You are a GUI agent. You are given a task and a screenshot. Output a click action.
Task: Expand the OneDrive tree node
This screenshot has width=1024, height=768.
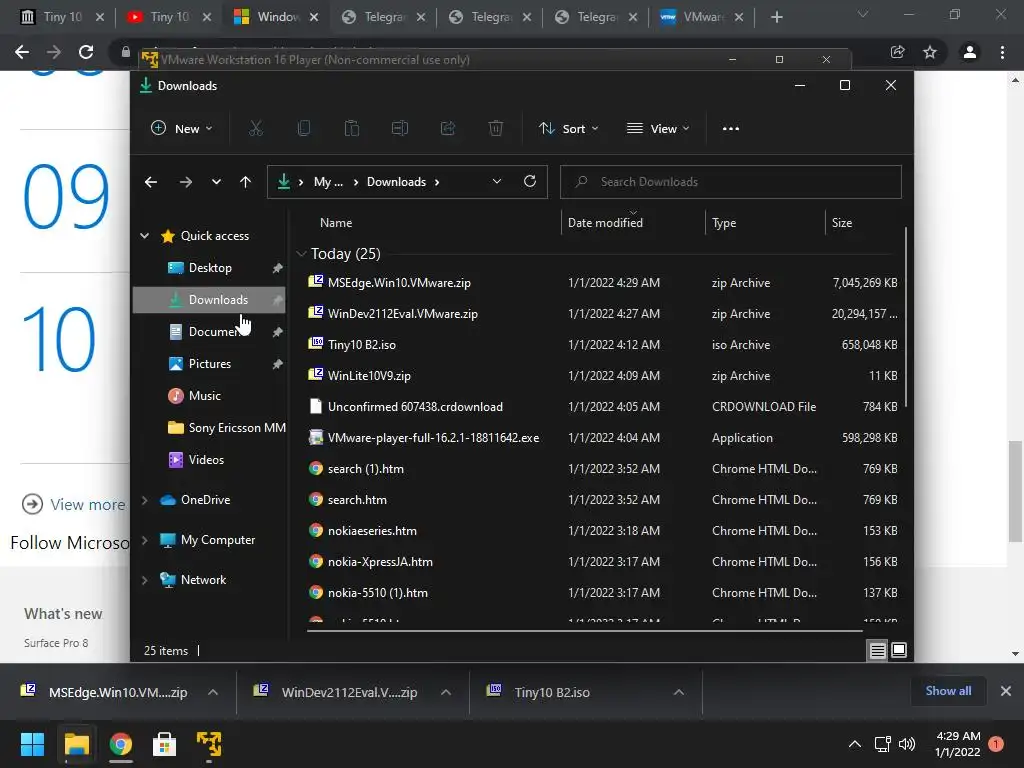tap(144, 500)
